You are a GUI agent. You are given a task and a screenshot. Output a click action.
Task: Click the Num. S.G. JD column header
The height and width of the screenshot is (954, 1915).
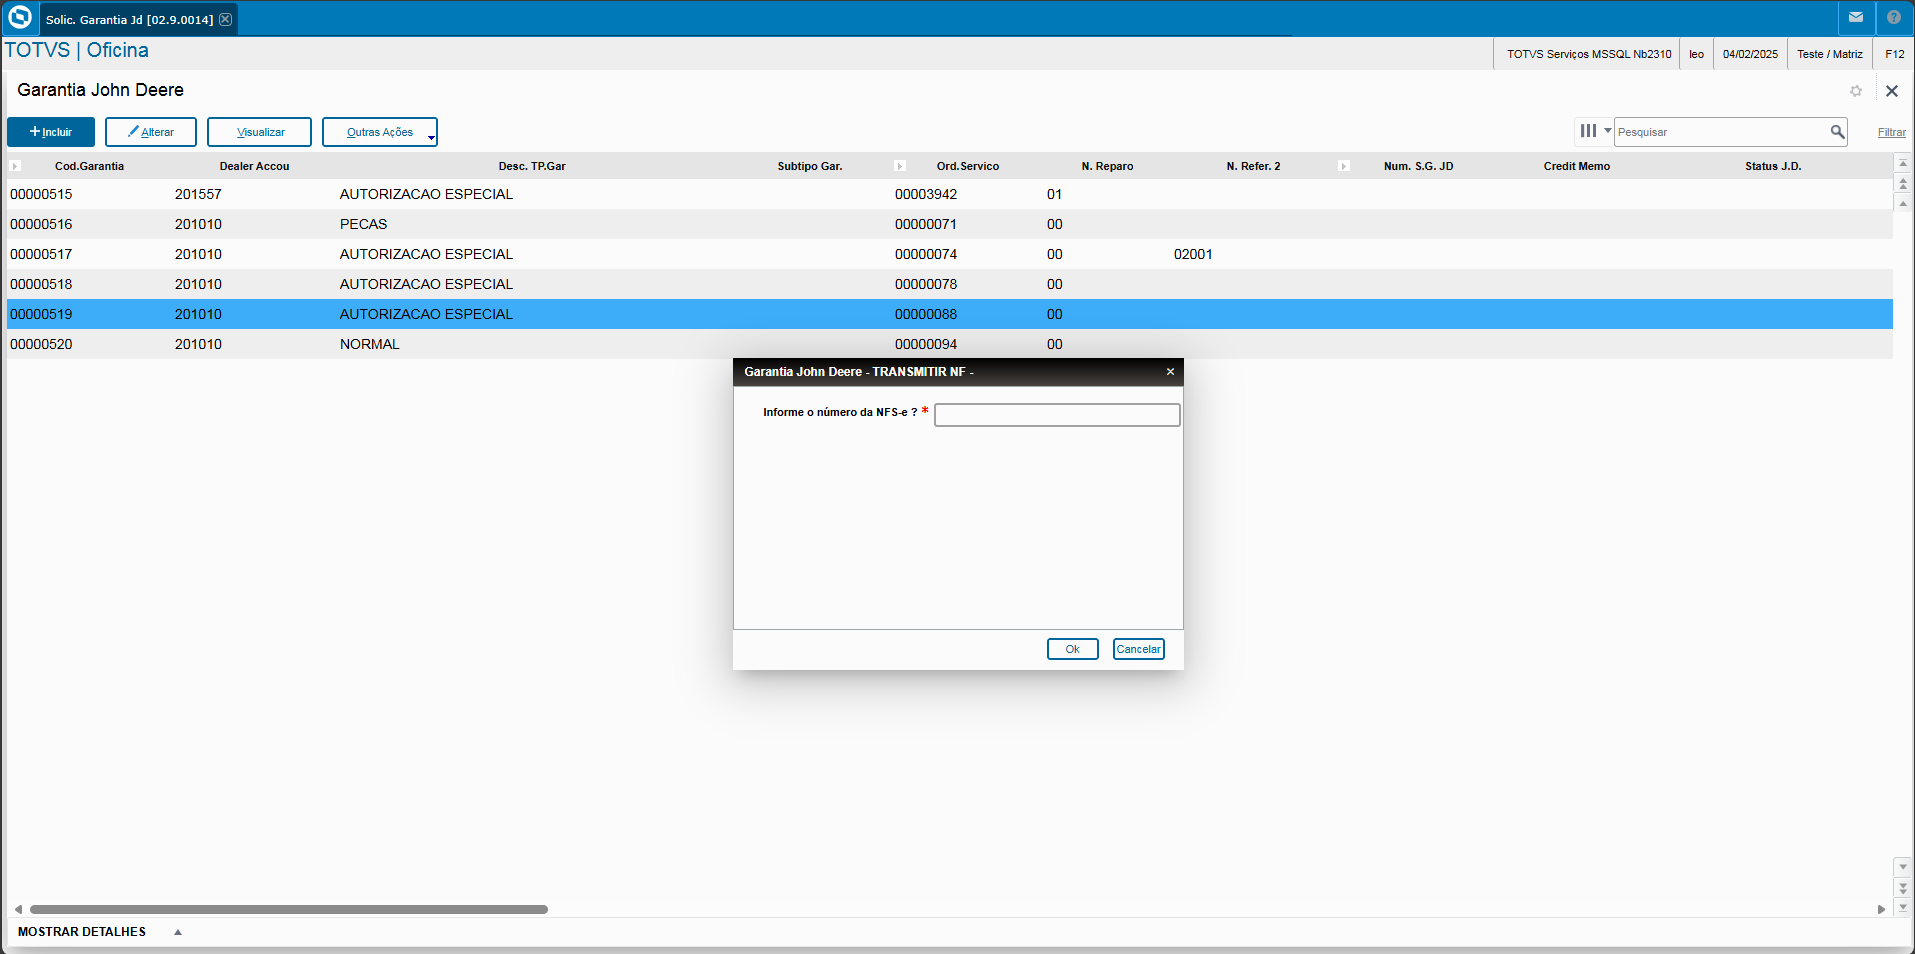point(1418,166)
